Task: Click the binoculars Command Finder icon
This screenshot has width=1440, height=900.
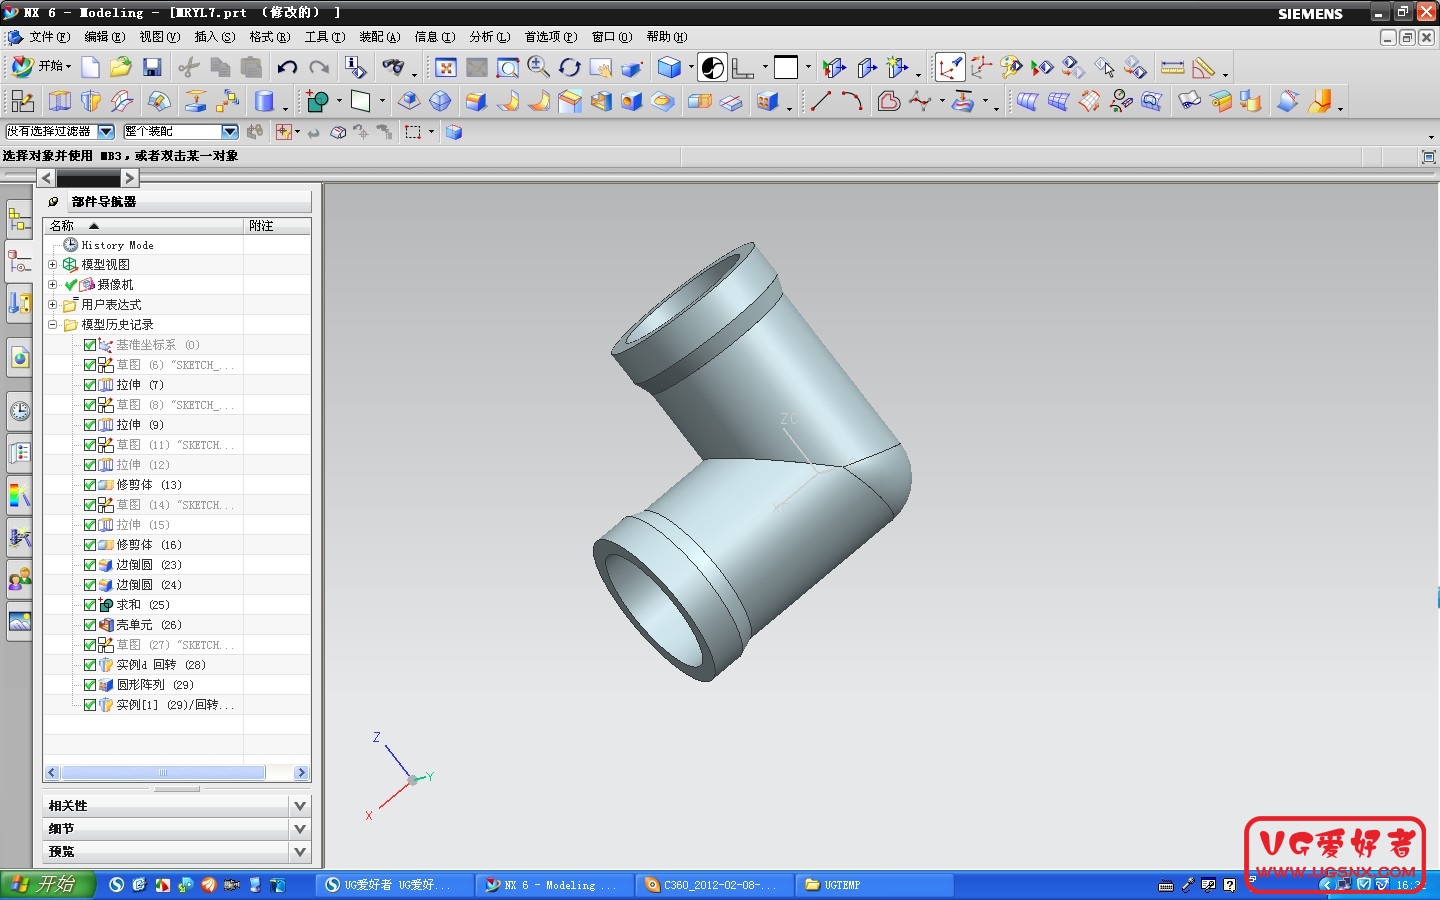Action: click(x=393, y=67)
